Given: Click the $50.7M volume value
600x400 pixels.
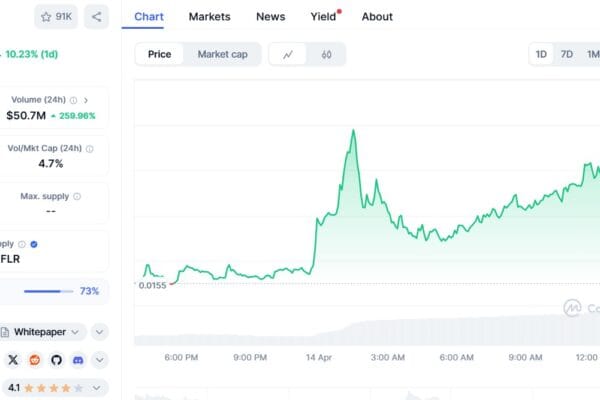Looking at the screenshot, I should (26, 116).
